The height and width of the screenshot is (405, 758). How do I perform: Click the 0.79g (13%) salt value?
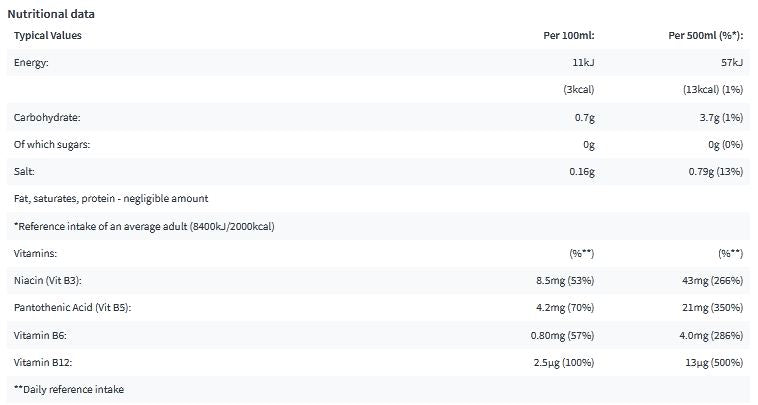click(x=715, y=172)
